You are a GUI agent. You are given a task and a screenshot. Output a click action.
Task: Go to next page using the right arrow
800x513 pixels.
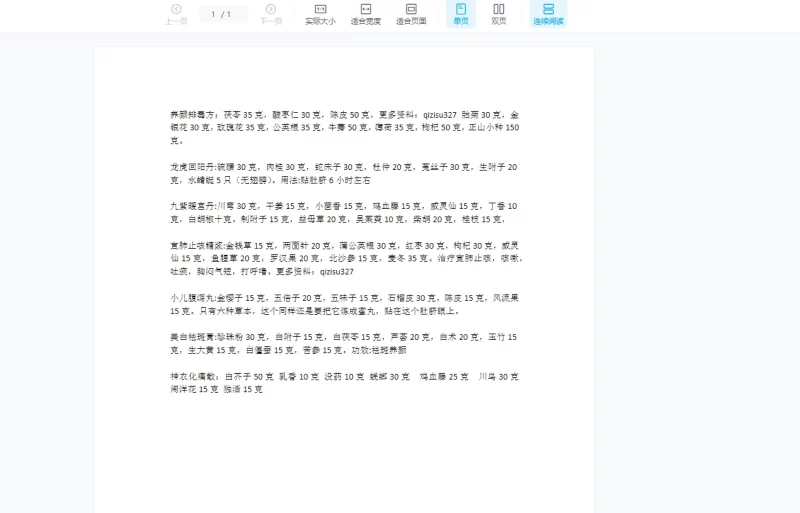271,9
